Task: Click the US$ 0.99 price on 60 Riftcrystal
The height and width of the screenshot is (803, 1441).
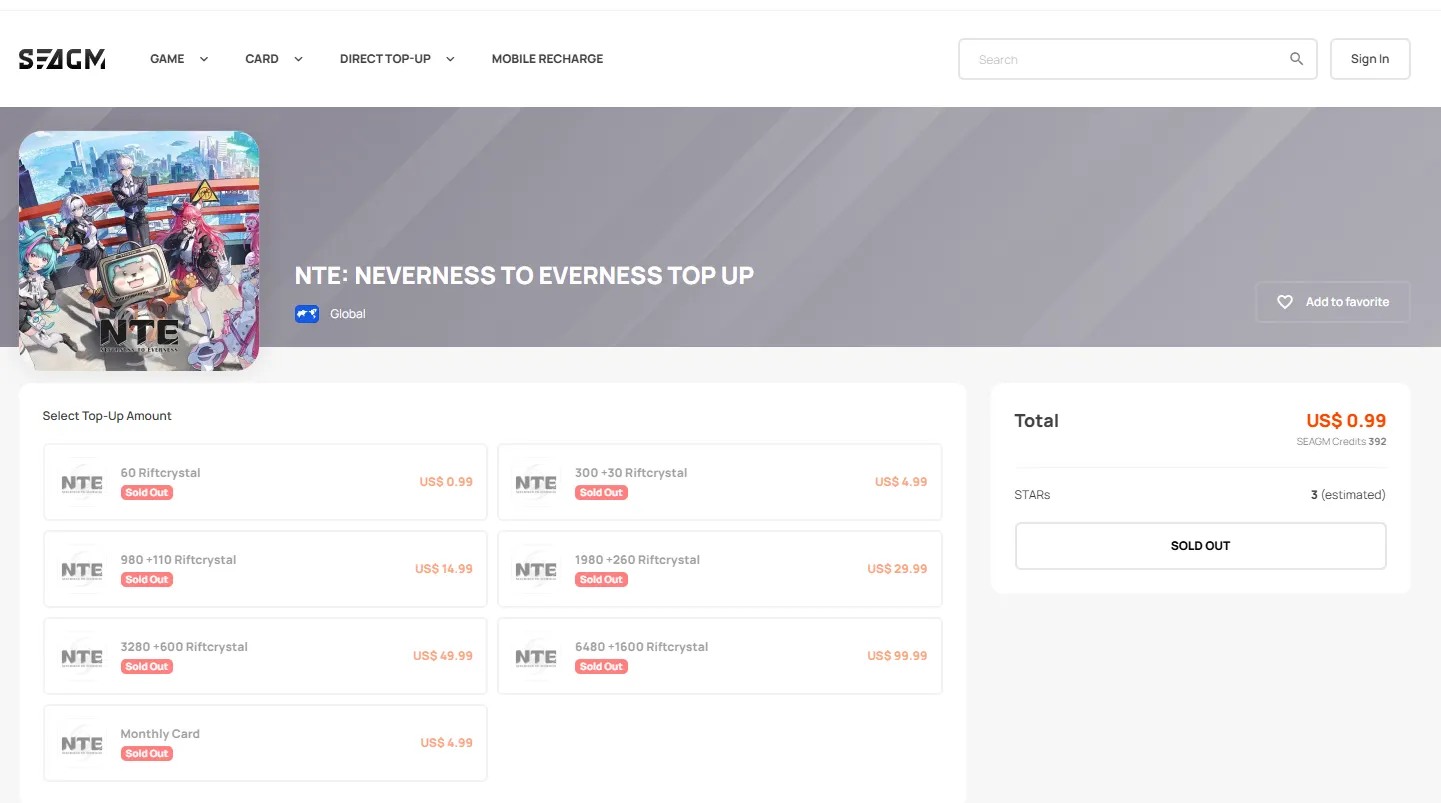Action: pos(446,482)
